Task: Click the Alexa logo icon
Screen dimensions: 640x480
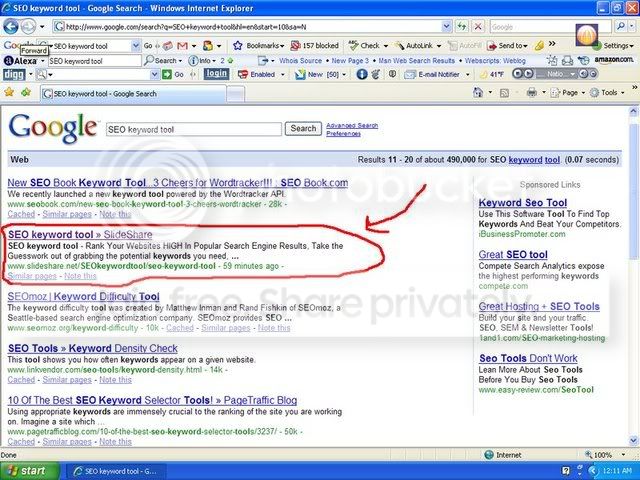Action: pos(20,61)
